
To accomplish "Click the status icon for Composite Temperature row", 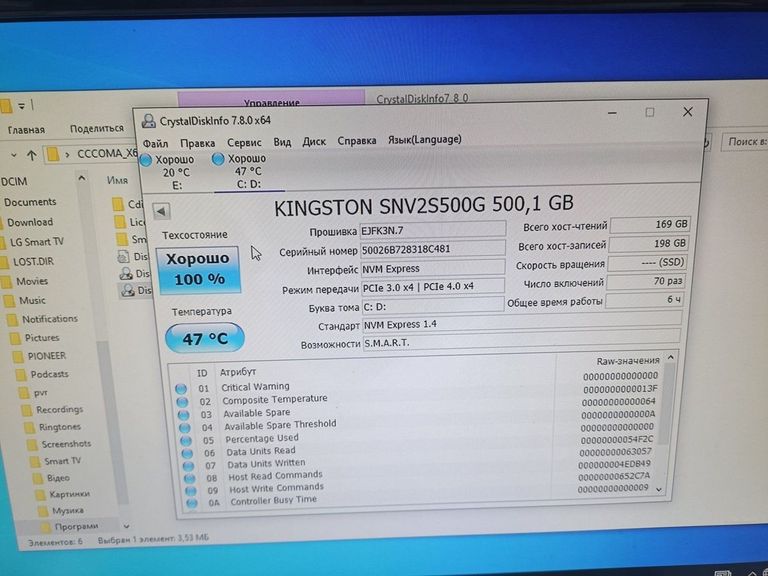I will tap(182, 402).
